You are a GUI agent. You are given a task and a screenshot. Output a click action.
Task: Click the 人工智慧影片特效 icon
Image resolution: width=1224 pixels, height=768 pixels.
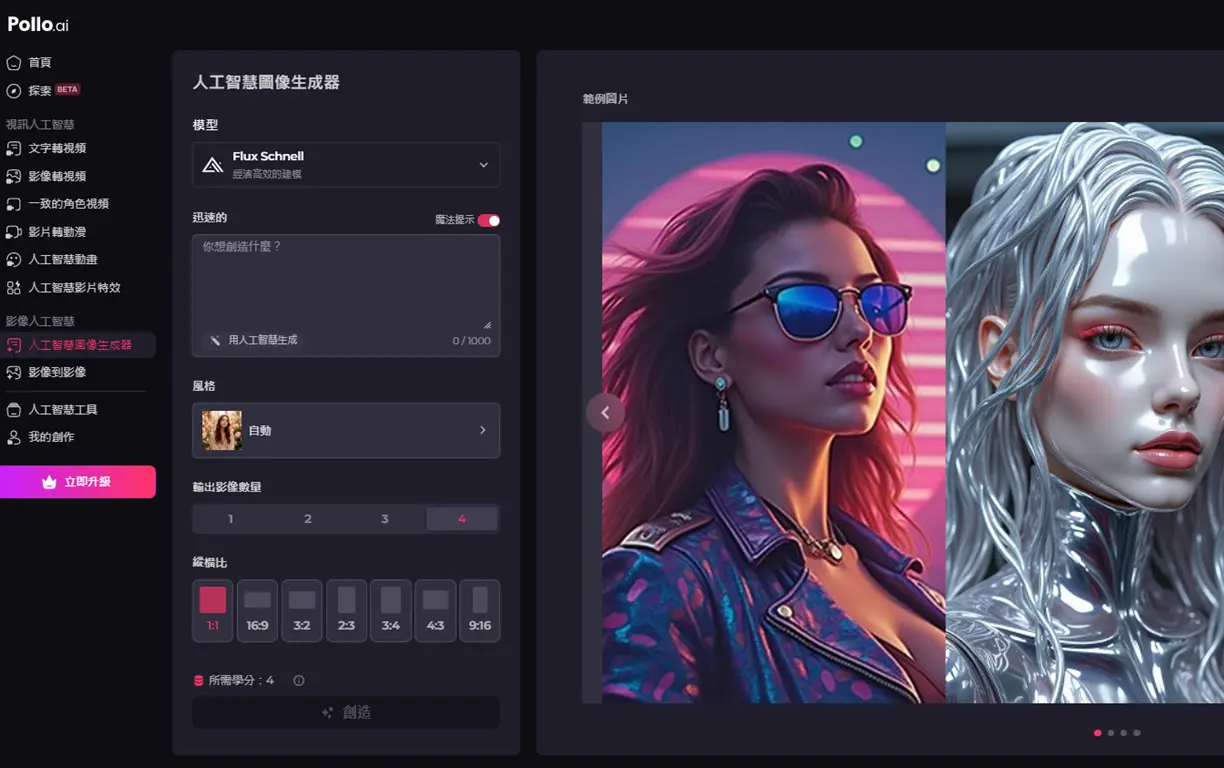pos(13,287)
